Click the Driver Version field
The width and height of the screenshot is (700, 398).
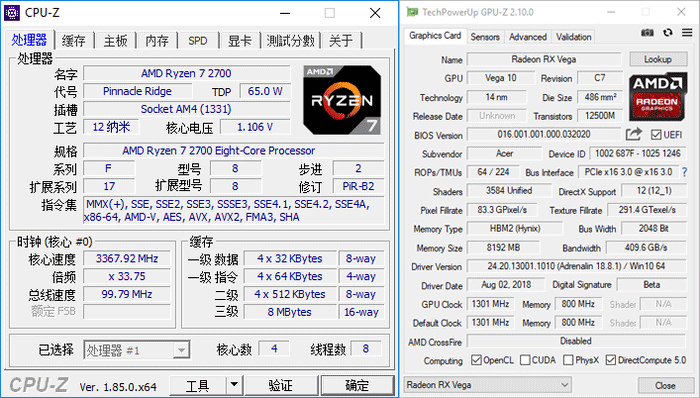[x=576, y=266]
